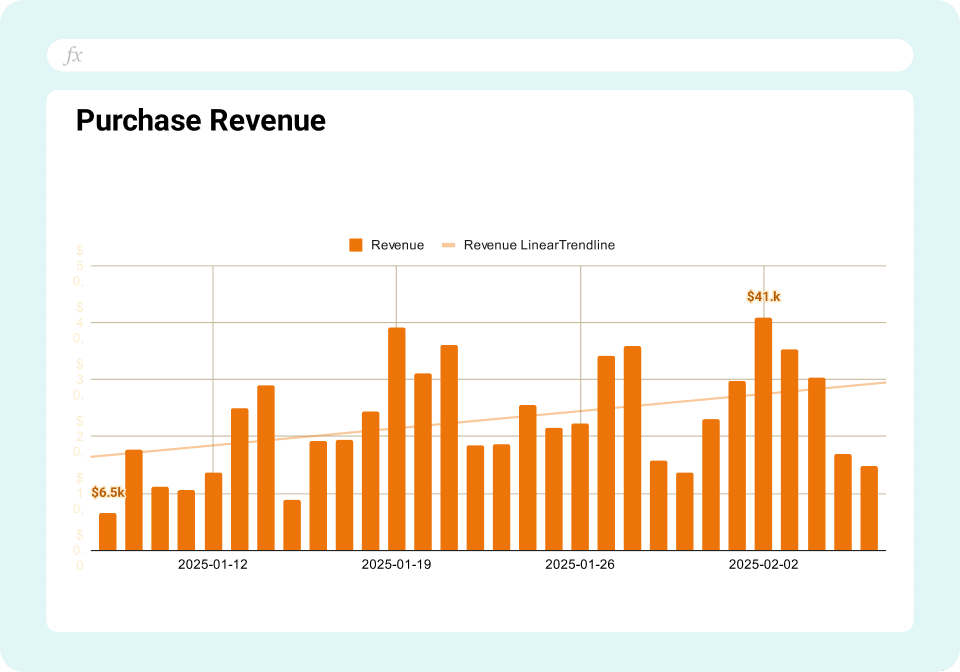Select the 2025-02-02 axis date label
The image size is (960, 672).
coord(763,565)
